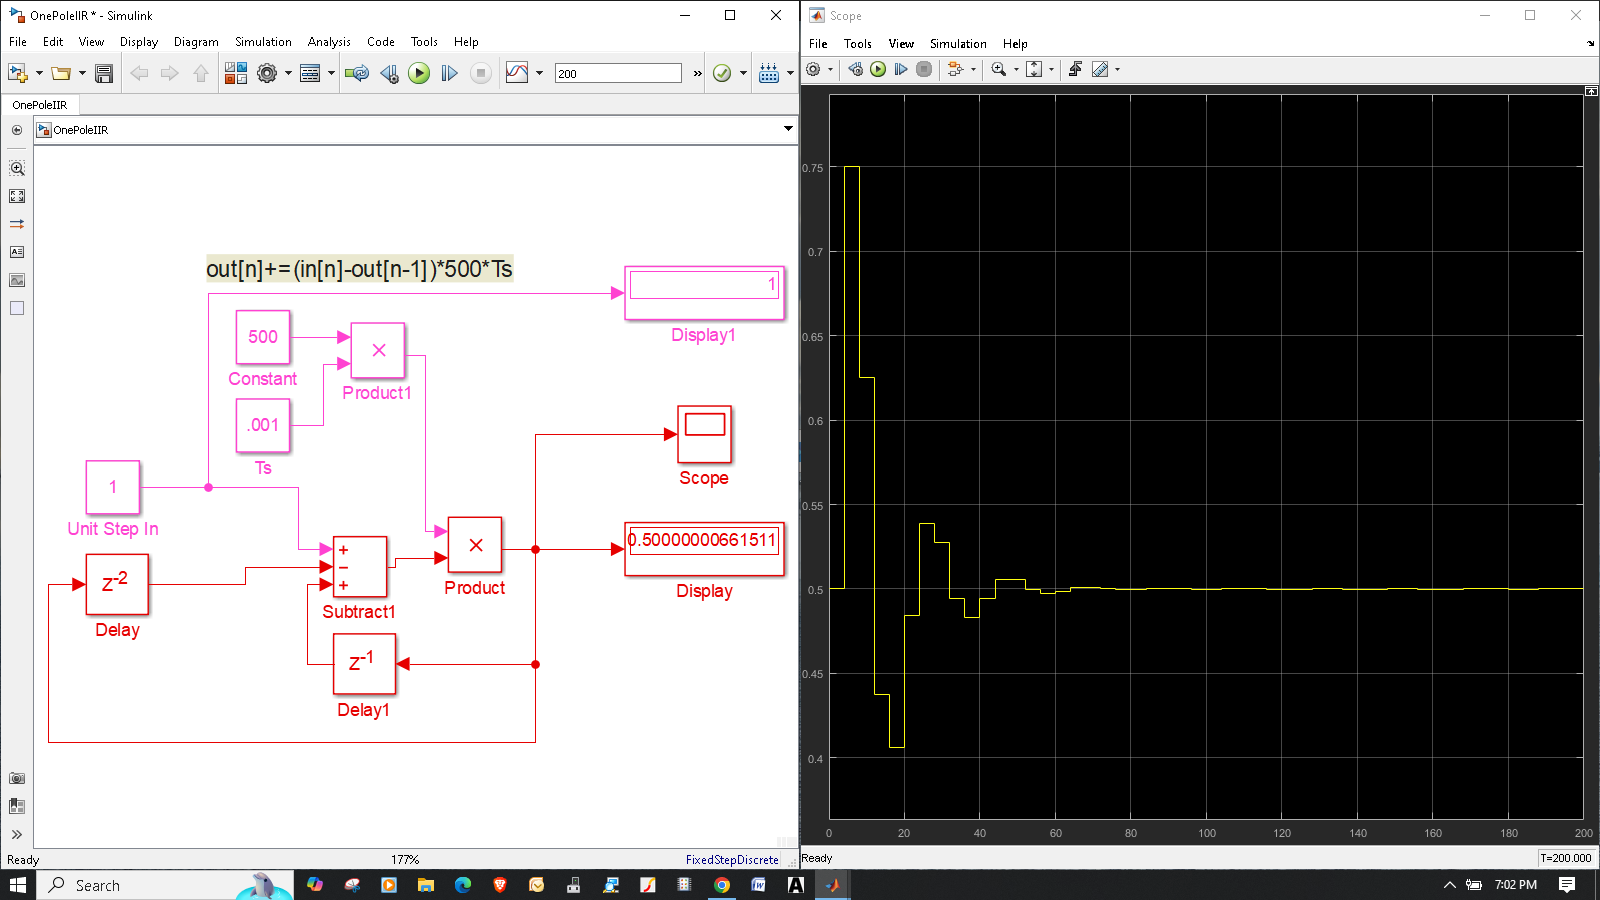
Task: Expand the Model Advisor dropdown arrow
Action: coord(743,73)
